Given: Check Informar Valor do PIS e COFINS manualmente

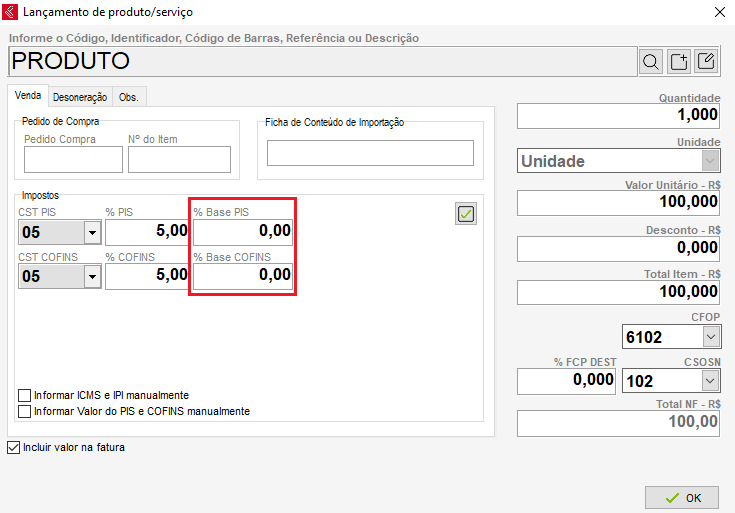Looking at the screenshot, I should [25, 411].
